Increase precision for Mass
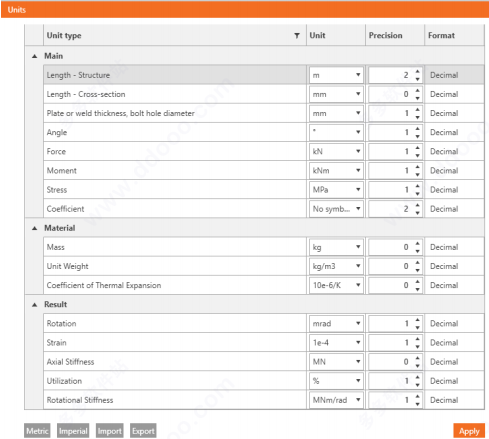 tap(417, 243)
